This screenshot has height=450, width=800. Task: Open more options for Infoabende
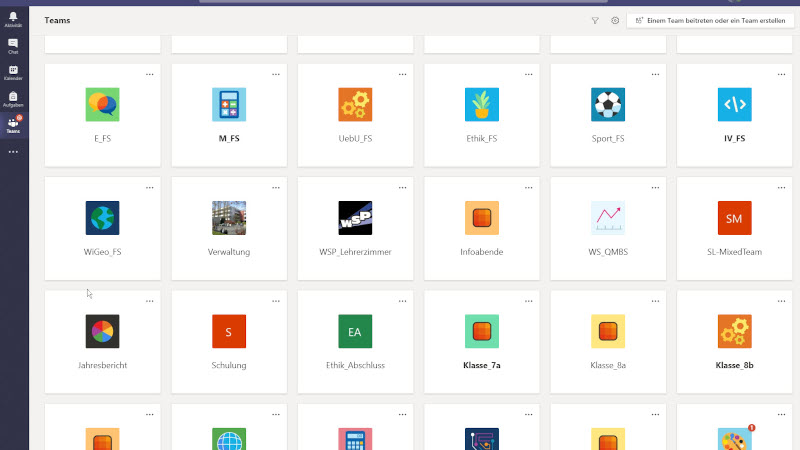529,188
